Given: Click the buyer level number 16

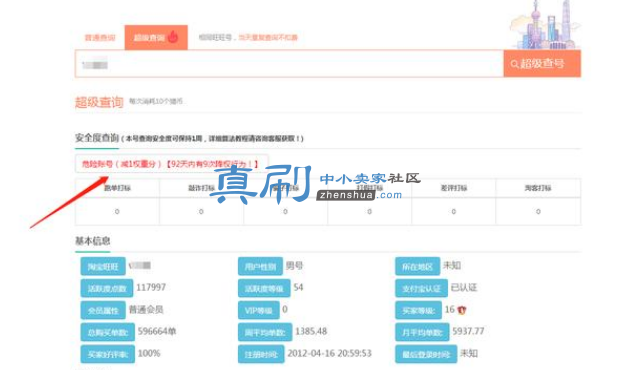Looking at the screenshot, I should (x=450, y=309).
